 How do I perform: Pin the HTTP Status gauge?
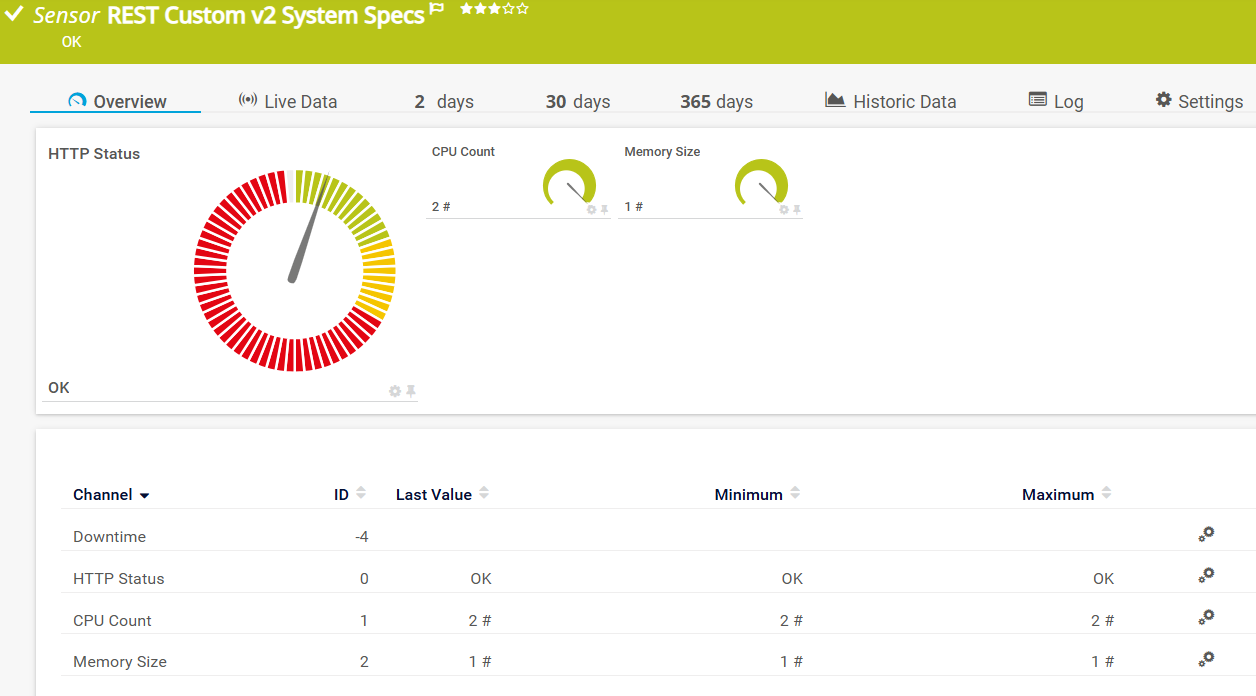[411, 391]
